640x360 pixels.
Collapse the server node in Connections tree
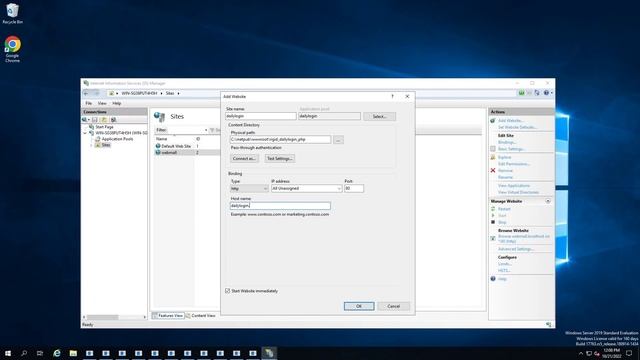point(85,133)
